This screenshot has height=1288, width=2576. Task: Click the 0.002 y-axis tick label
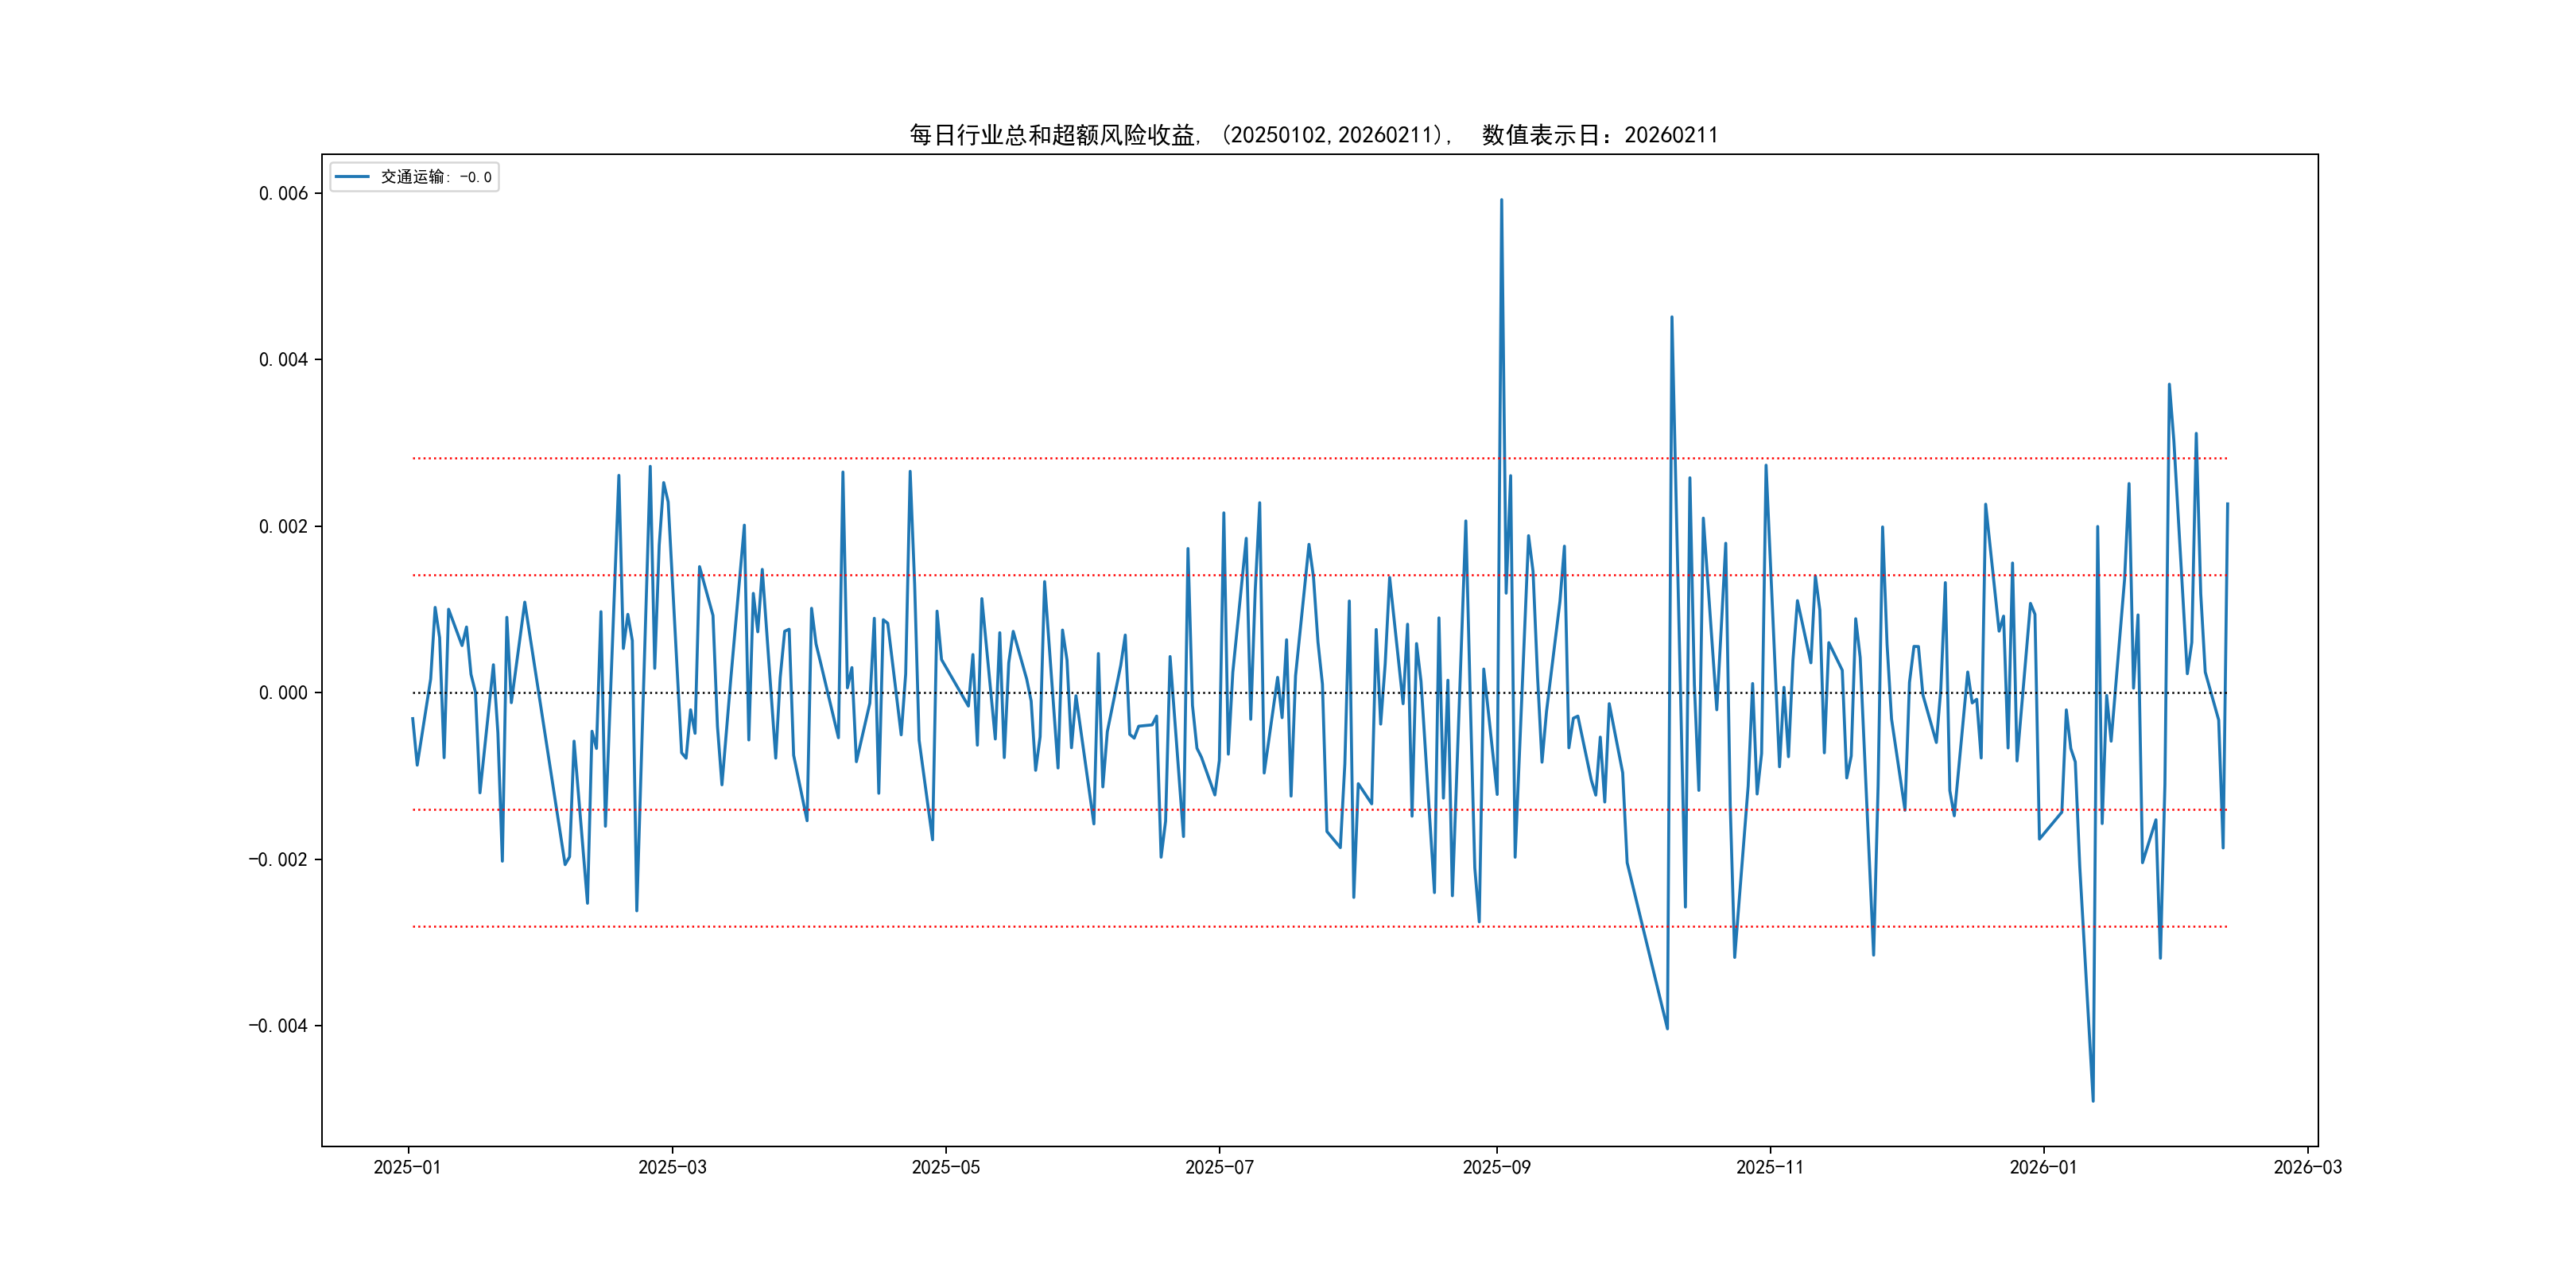pos(283,526)
